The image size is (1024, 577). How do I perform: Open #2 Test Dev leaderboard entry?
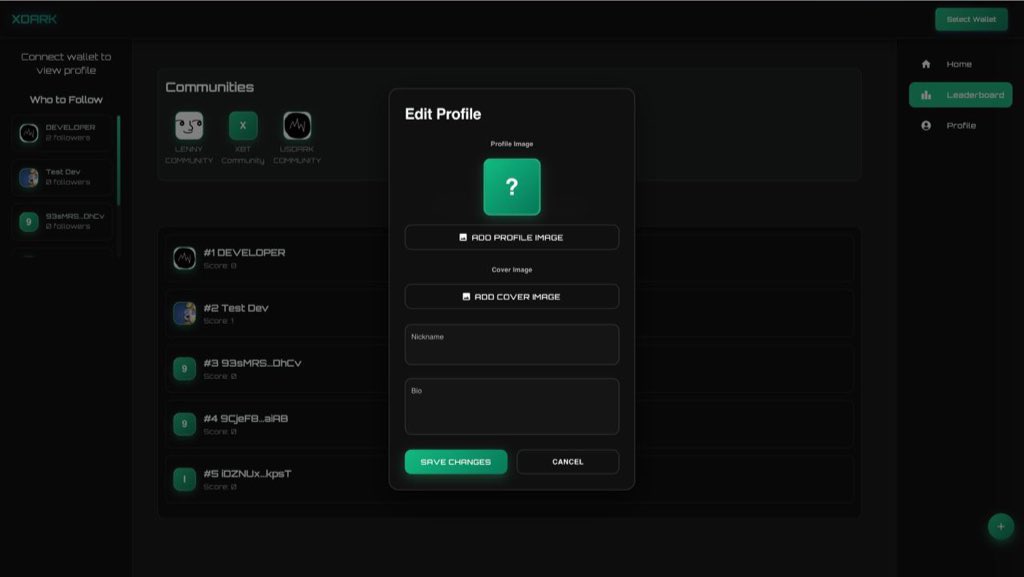[x=509, y=313]
